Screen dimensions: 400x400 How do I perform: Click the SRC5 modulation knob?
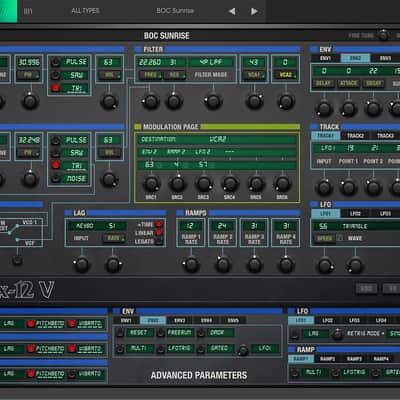click(x=256, y=184)
